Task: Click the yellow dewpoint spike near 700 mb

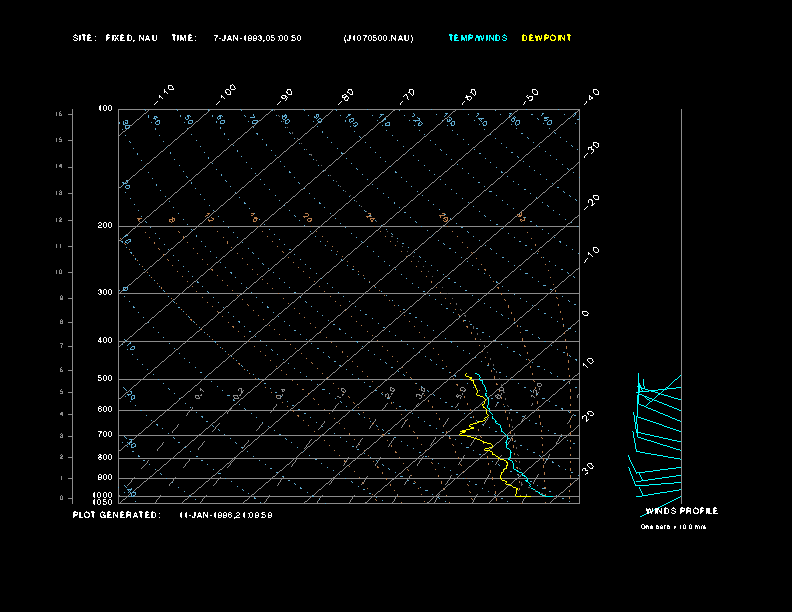Action: point(464,432)
